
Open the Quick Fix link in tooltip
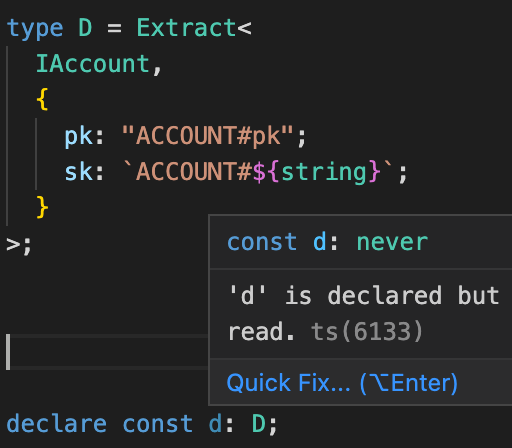[x=342, y=383]
